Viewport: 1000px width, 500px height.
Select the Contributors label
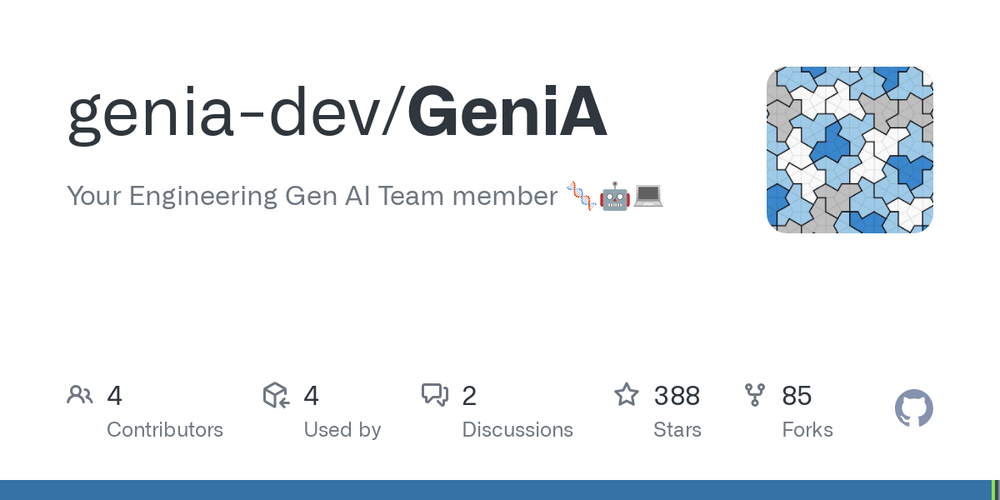(x=165, y=430)
